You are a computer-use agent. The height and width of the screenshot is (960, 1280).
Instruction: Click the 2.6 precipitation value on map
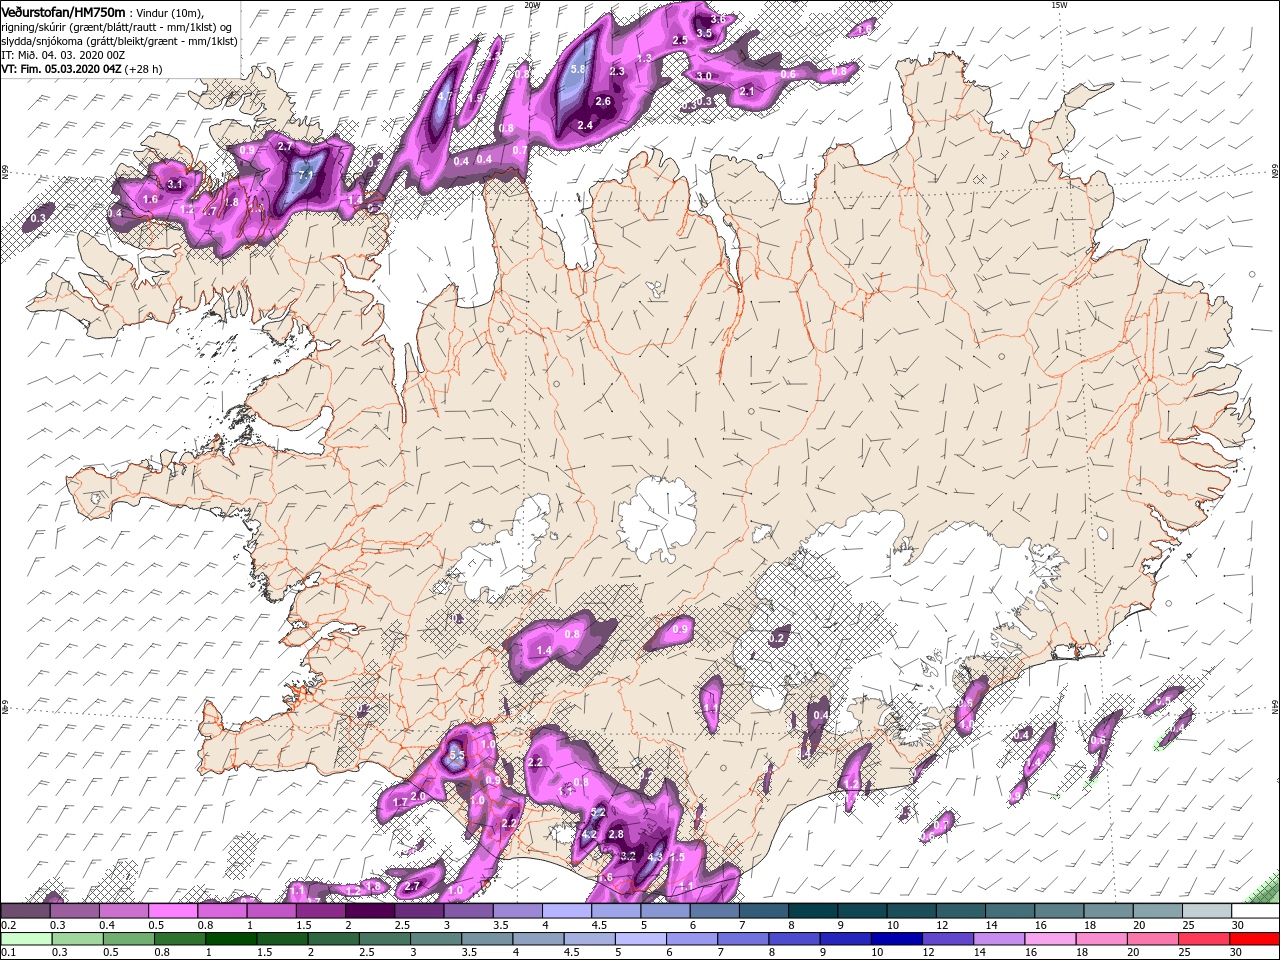(x=603, y=102)
